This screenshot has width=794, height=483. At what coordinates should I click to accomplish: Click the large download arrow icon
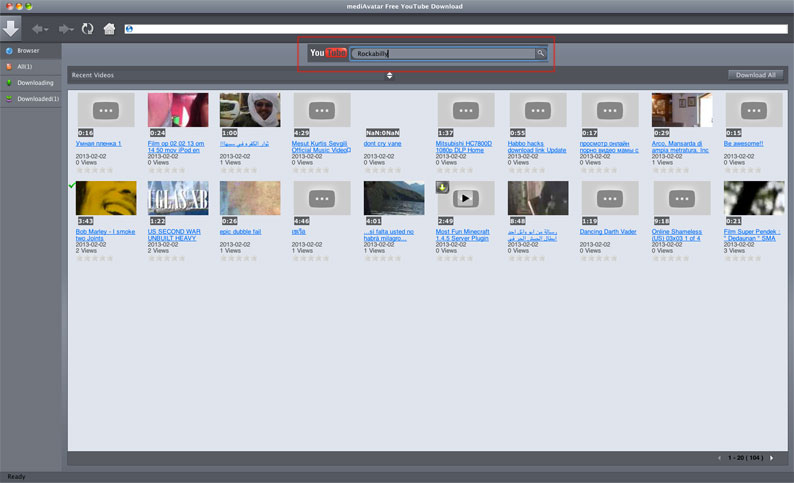click(x=11, y=27)
